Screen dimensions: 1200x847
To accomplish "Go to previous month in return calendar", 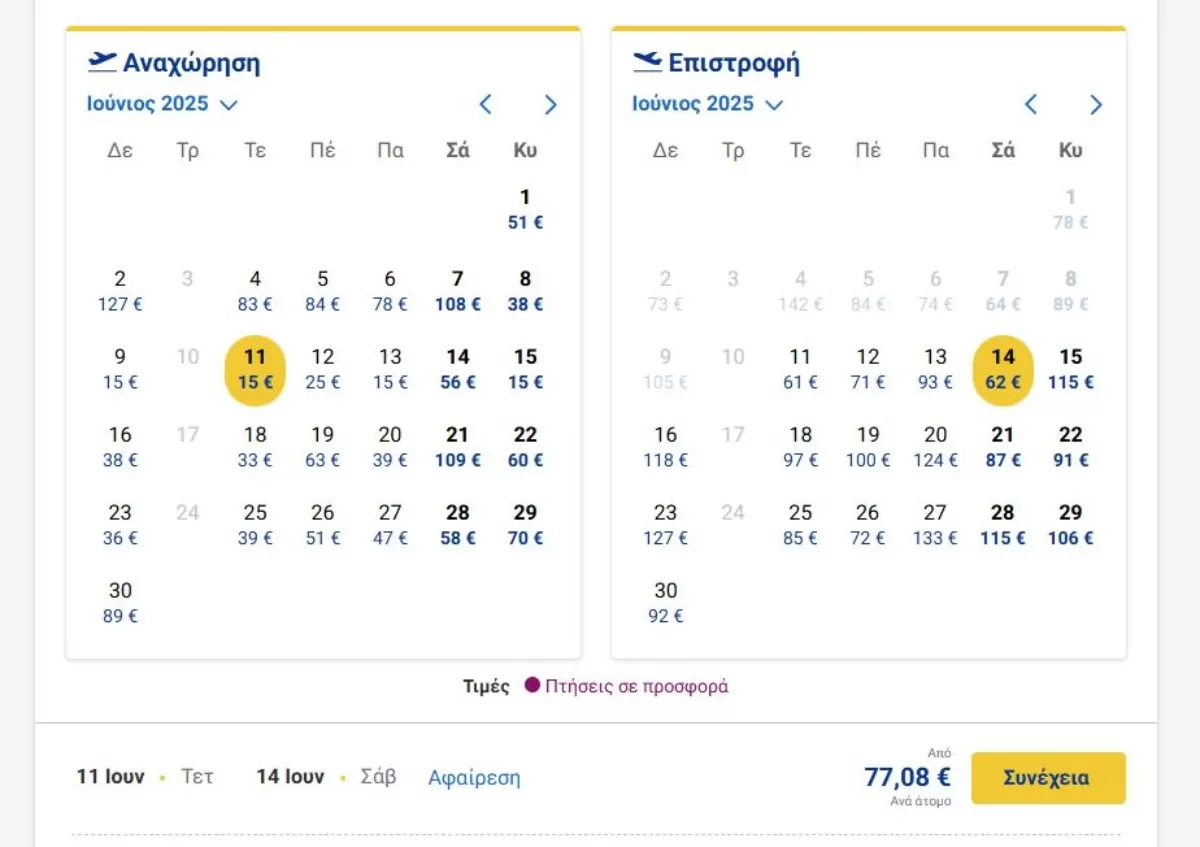I will tap(1031, 104).
